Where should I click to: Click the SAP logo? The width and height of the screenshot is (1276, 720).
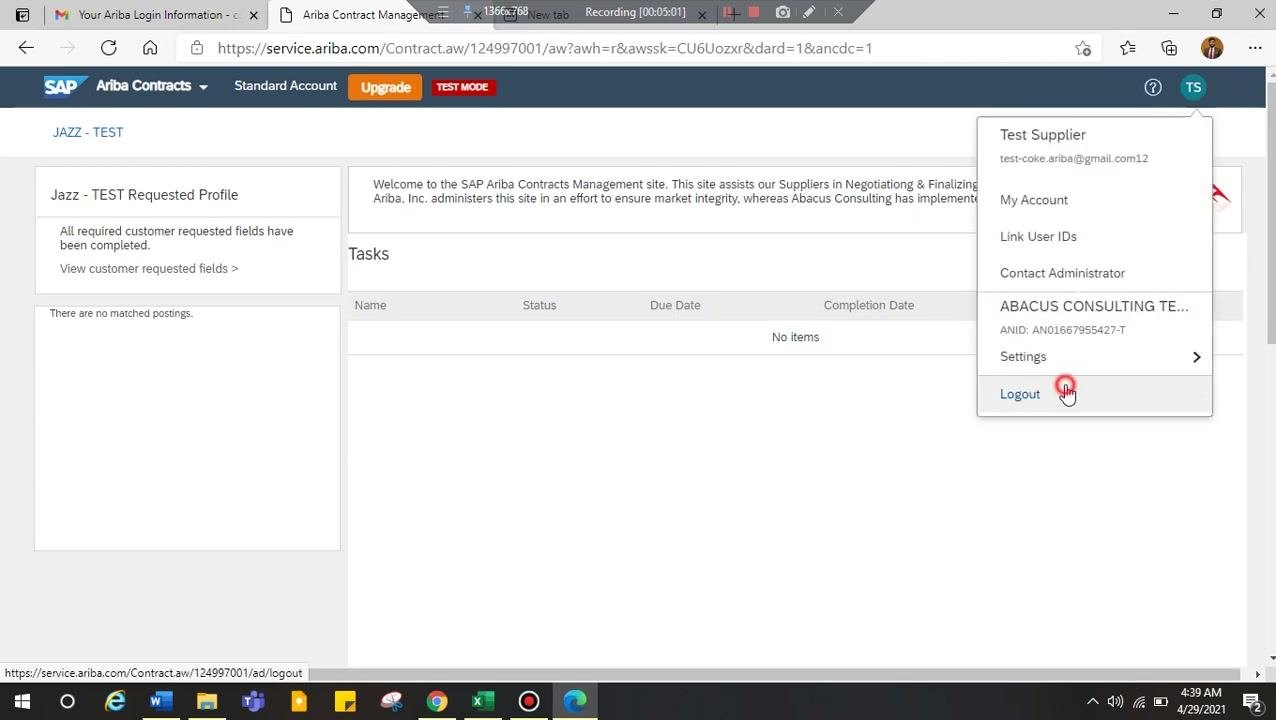64,86
